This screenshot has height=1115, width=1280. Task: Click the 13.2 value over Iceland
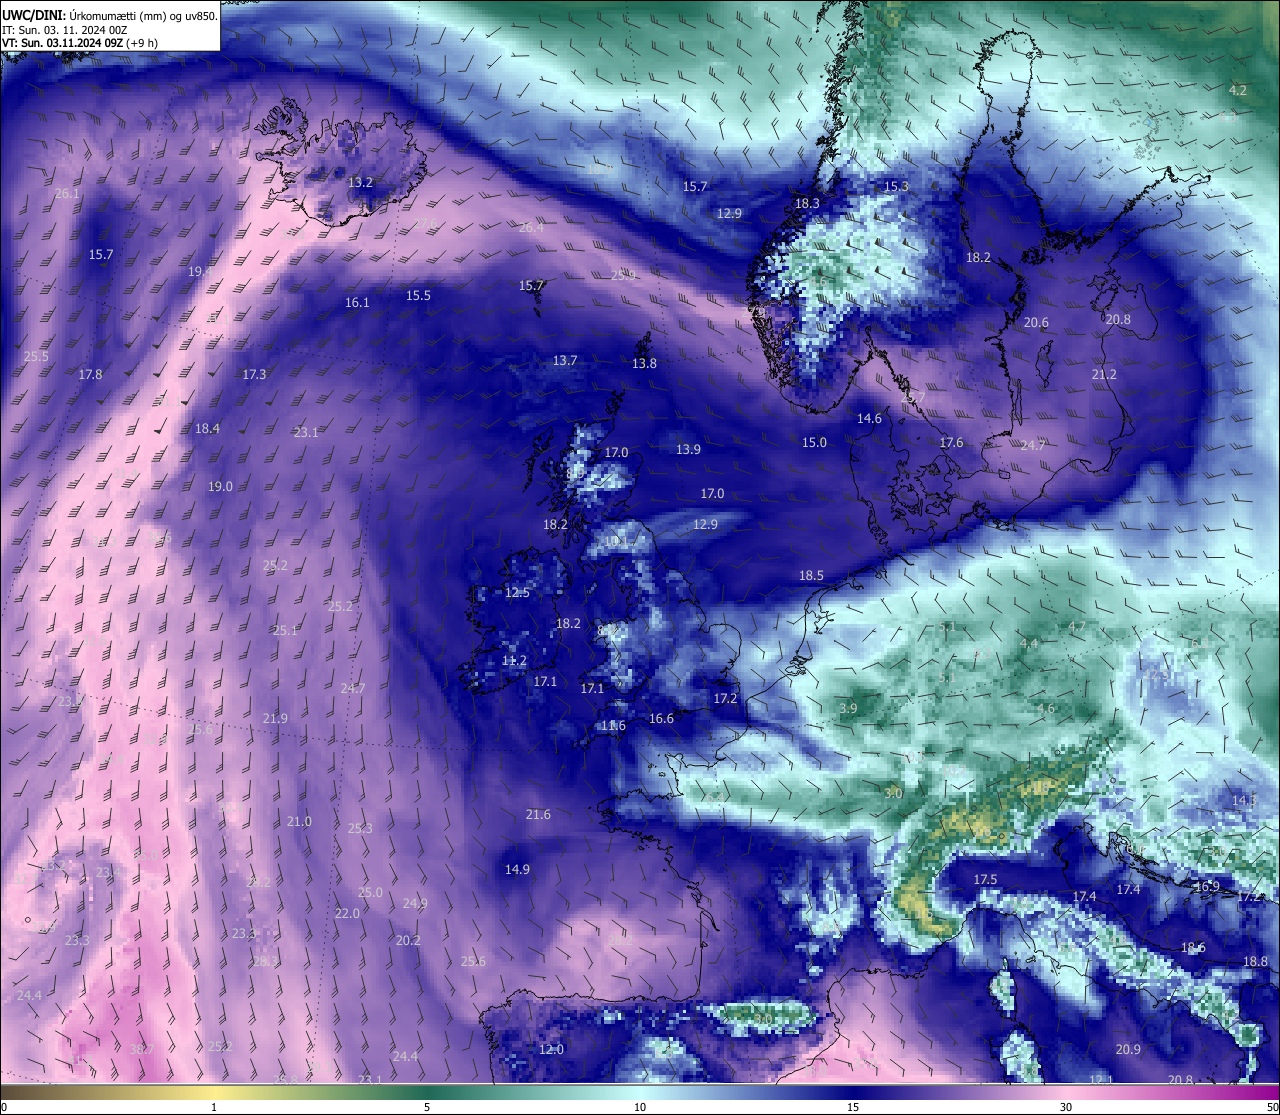click(x=360, y=182)
